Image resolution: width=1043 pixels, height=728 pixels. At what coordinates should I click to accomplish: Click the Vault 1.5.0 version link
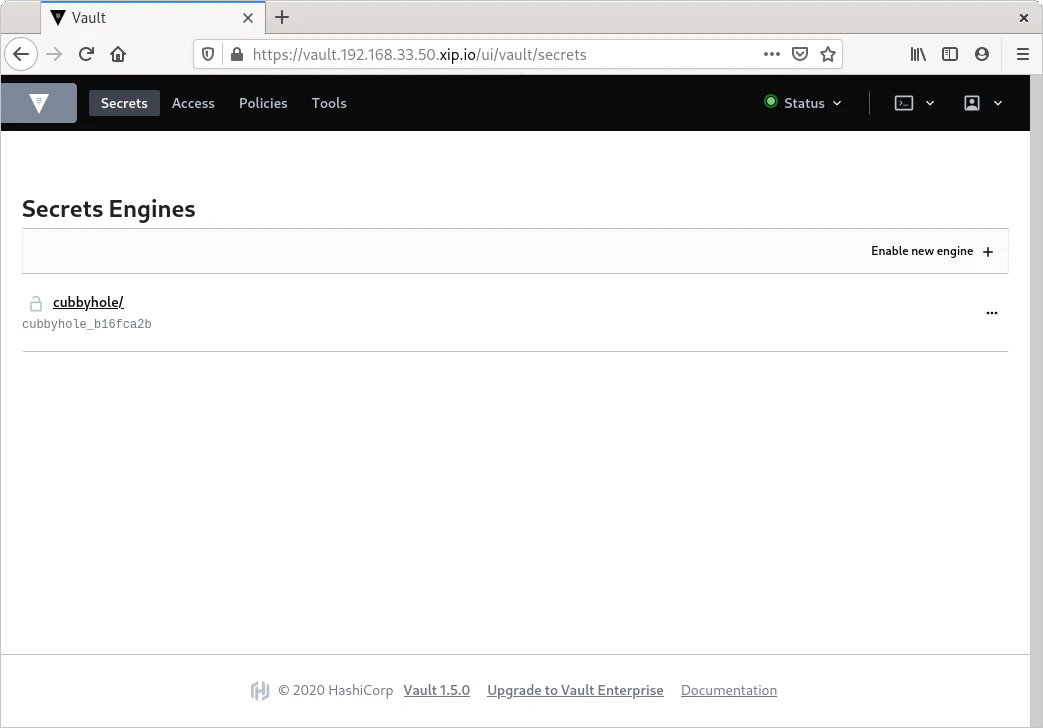(x=436, y=690)
